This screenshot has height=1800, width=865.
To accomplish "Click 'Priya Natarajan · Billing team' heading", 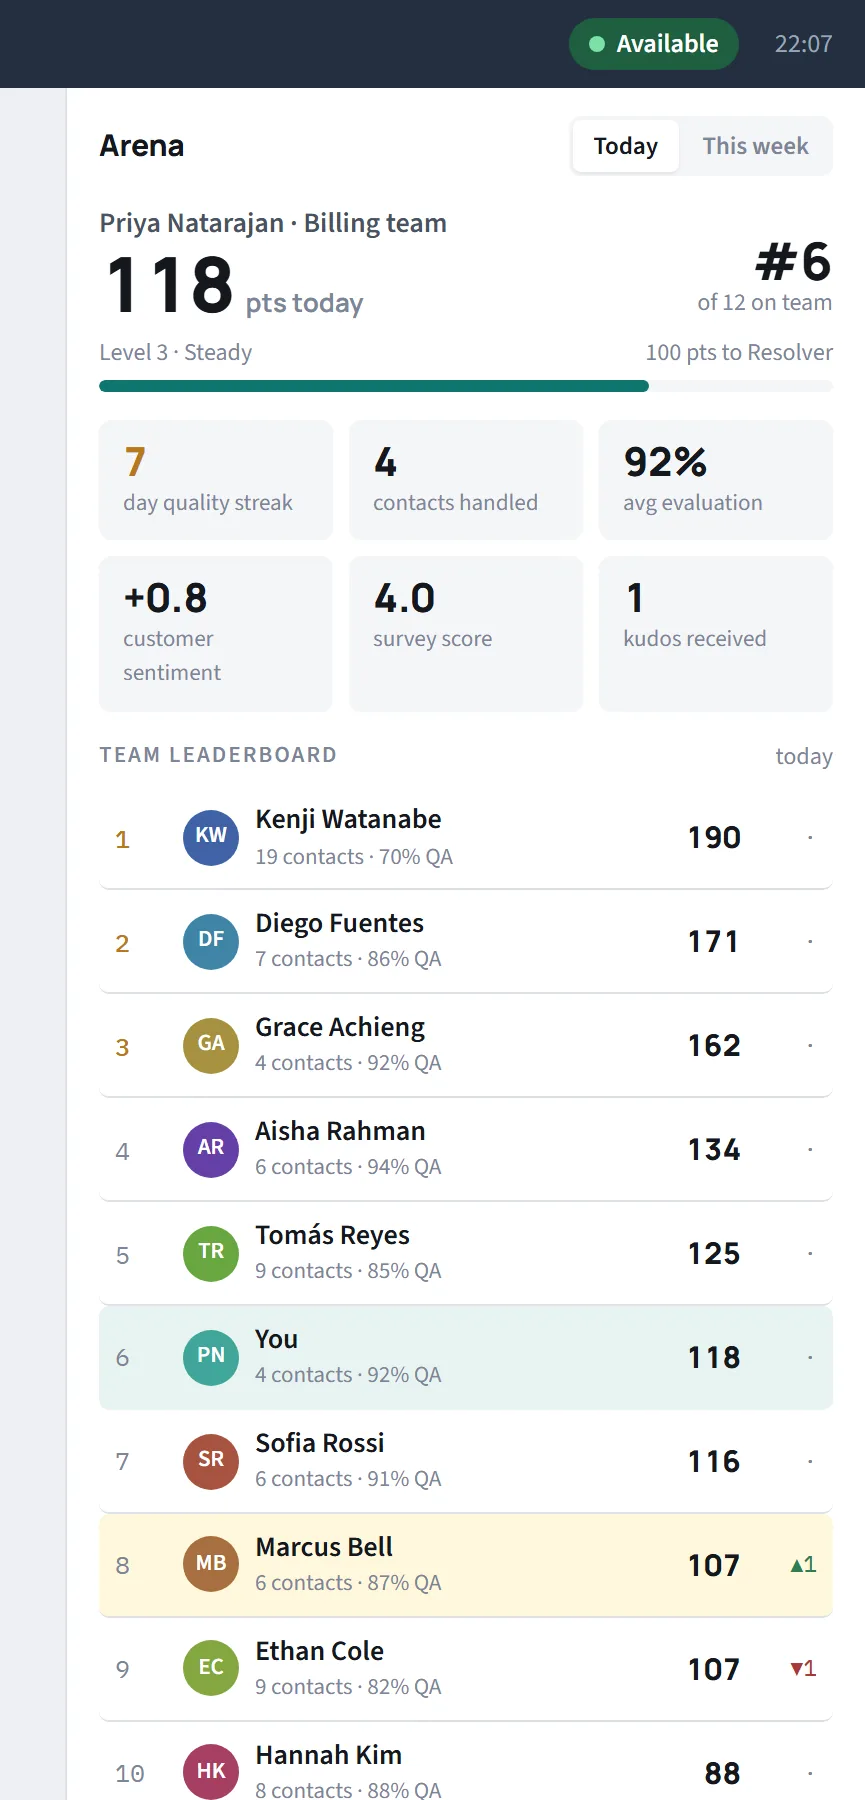I will (x=273, y=223).
